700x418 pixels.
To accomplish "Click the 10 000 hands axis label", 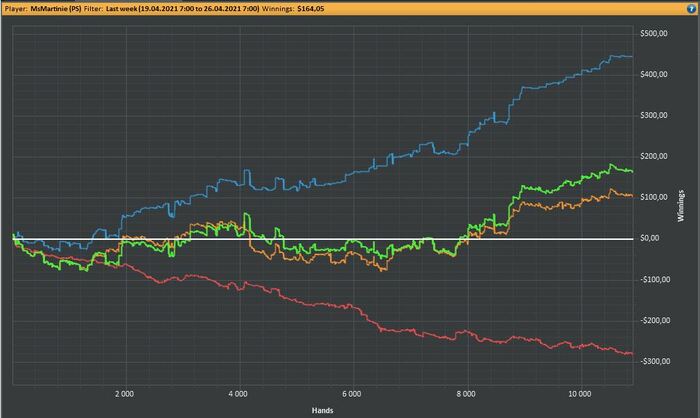I will tap(579, 394).
